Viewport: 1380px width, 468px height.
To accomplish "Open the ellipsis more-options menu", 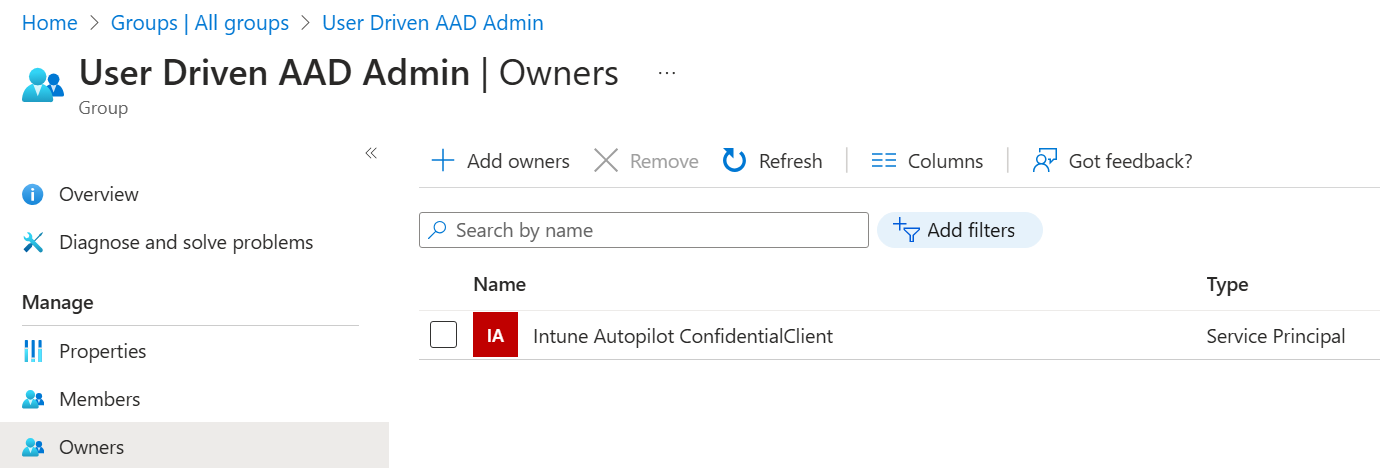I will pos(667,74).
